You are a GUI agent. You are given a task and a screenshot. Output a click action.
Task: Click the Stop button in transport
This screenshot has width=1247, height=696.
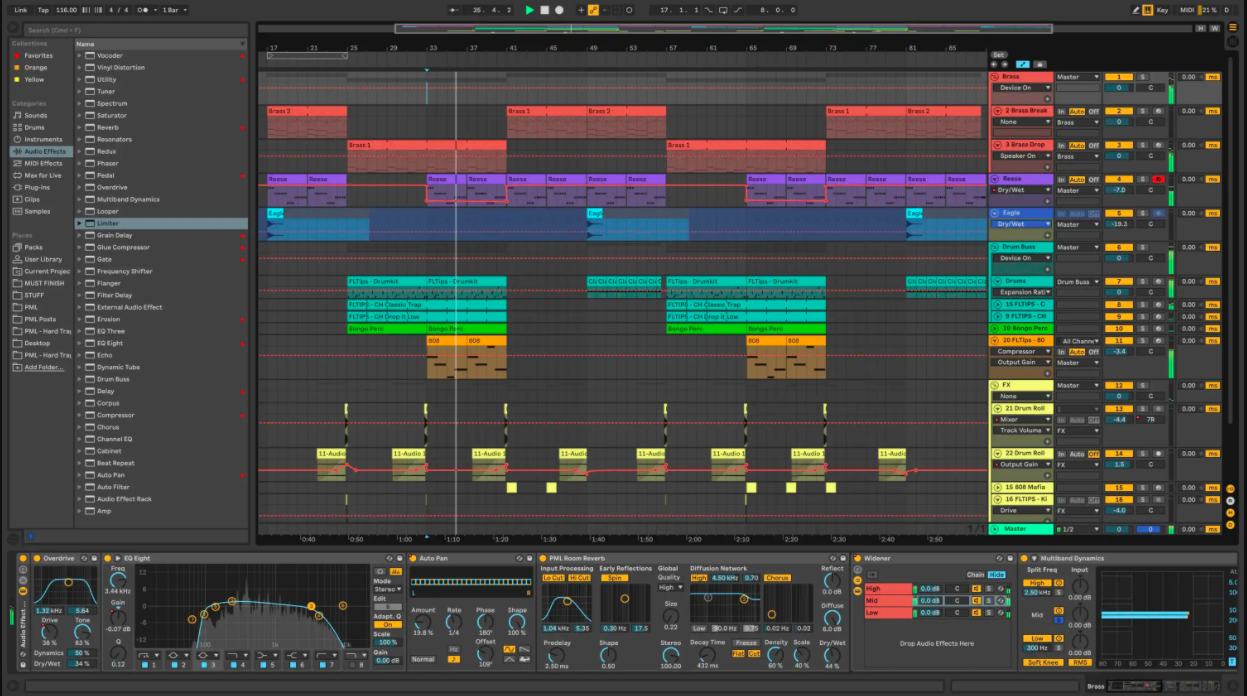click(x=544, y=10)
